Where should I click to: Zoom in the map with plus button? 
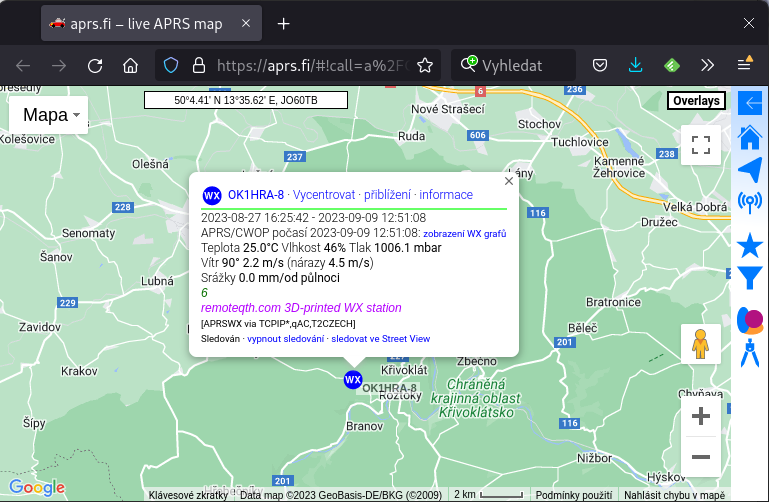click(x=701, y=416)
